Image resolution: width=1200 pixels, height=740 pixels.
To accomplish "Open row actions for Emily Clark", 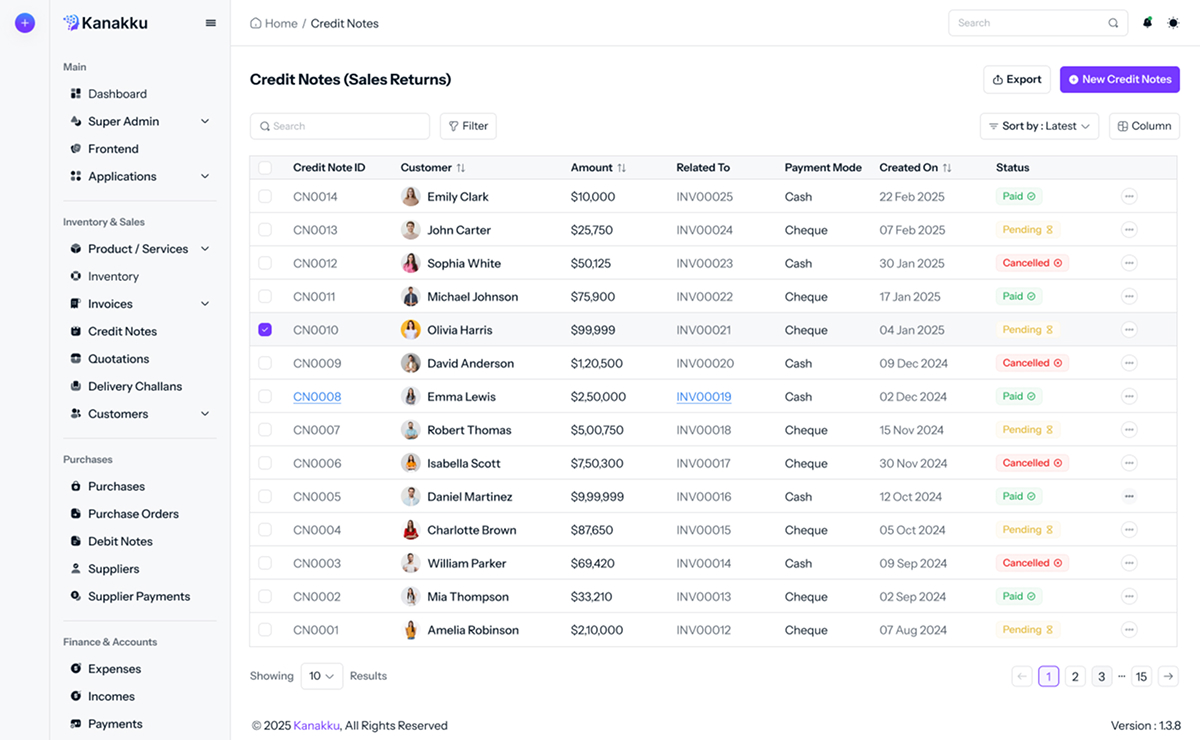I will pos(1129,197).
